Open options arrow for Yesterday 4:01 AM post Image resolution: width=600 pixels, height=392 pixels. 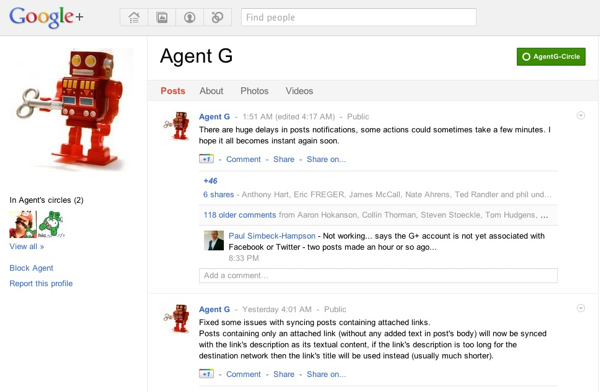(580, 308)
